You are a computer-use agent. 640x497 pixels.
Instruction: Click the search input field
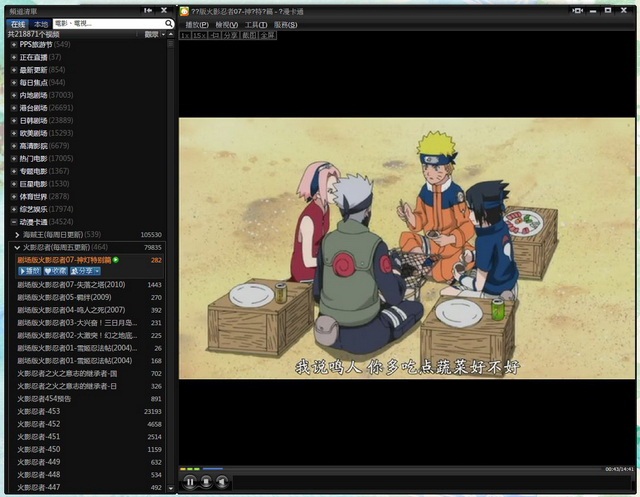click(108, 24)
